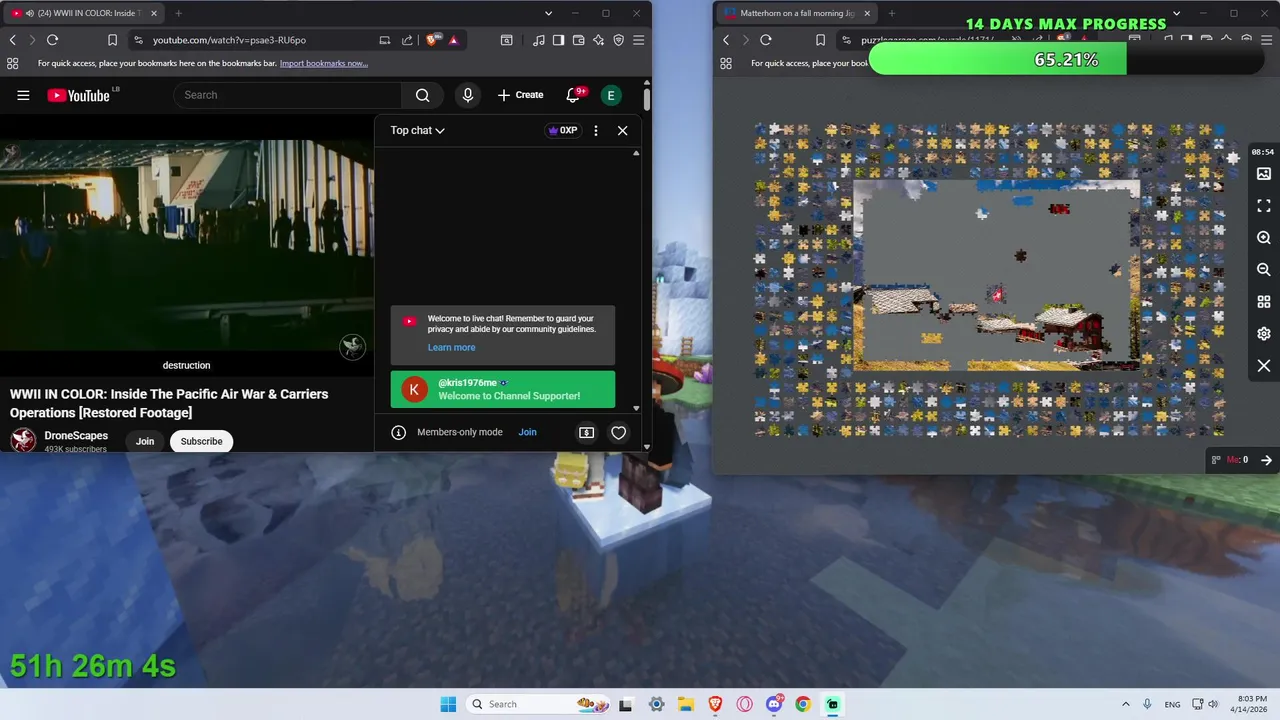Open Windows Start menu

click(448, 704)
